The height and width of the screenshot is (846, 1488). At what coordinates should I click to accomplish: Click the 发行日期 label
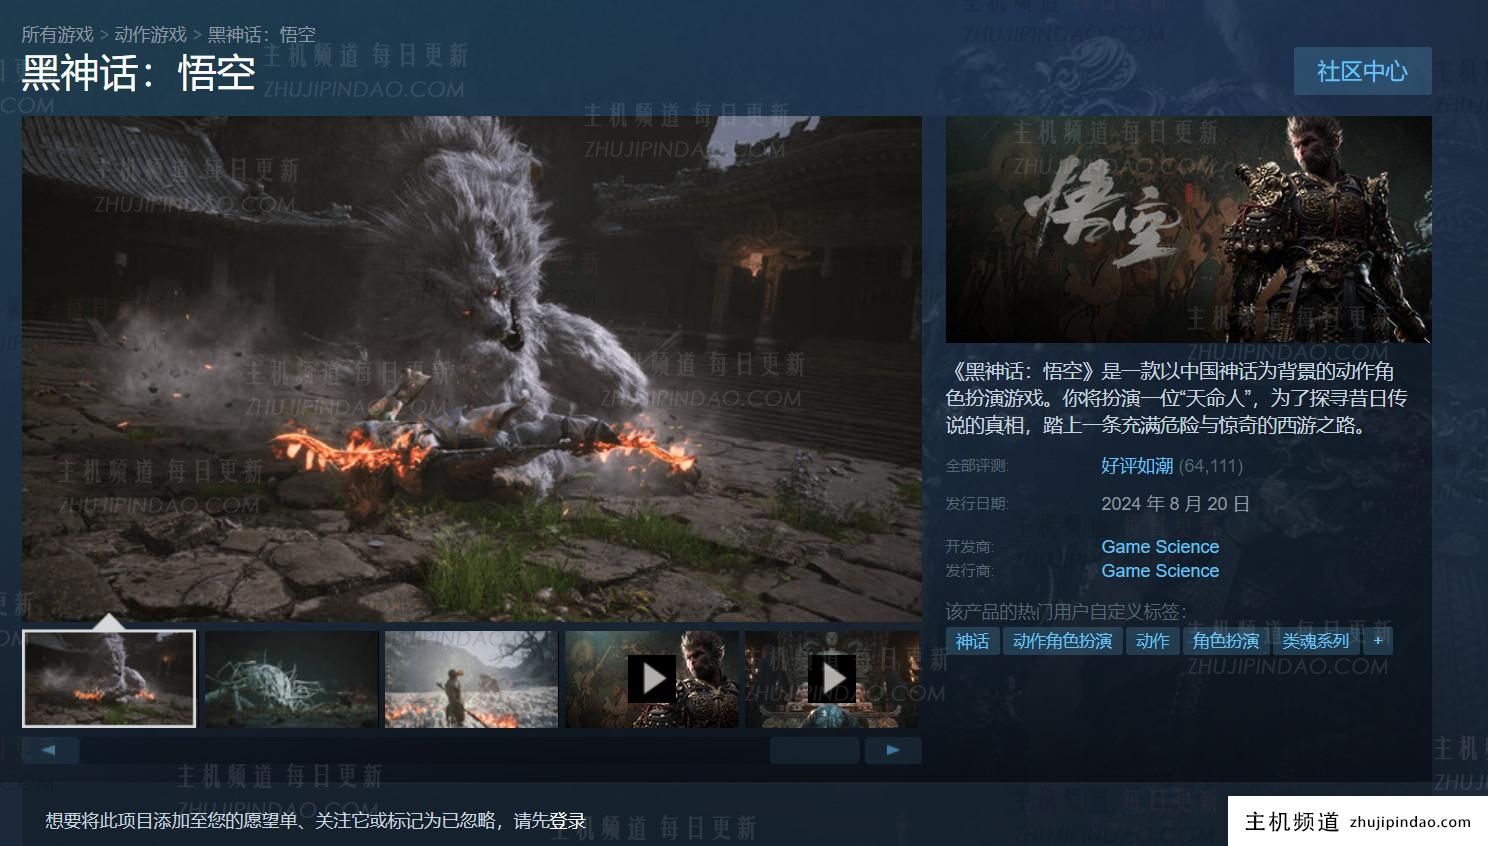tap(977, 504)
